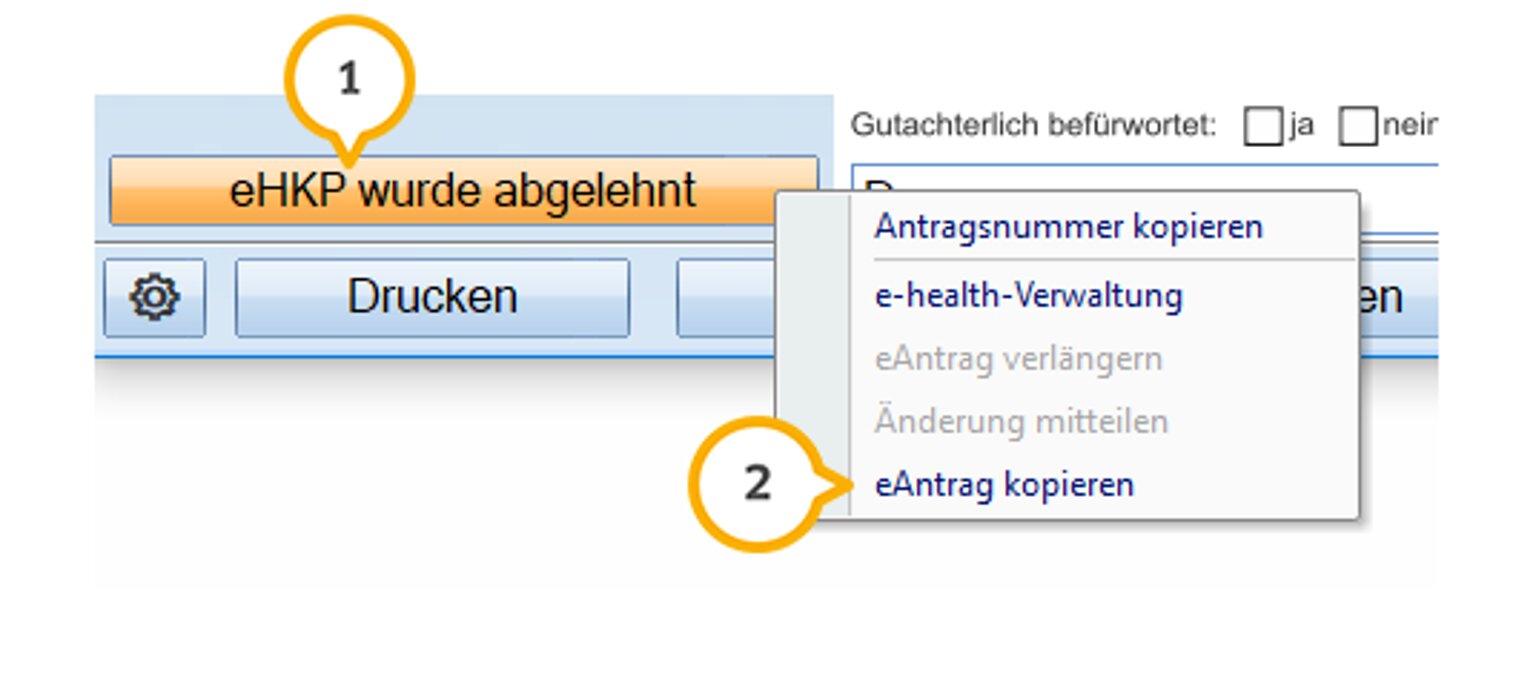Tick the 'ja' checkbox
The width and height of the screenshot is (1536, 685).
1263,127
